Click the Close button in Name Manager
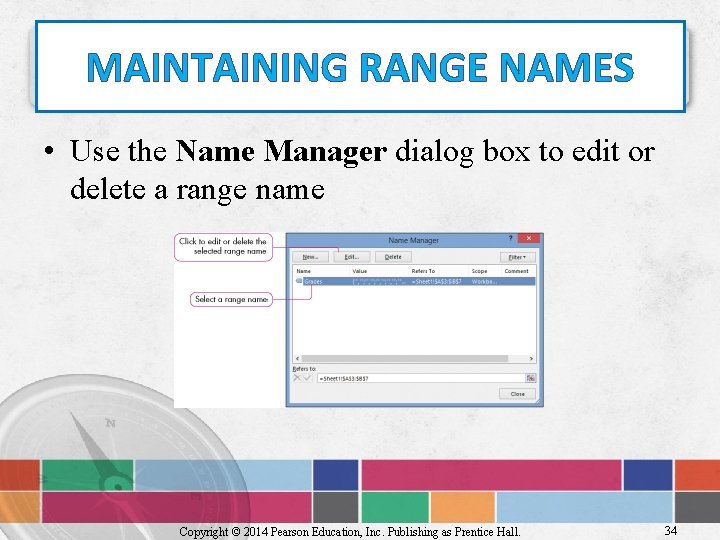Image resolution: width=720 pixels, height=540 pixels. point(518,394)
